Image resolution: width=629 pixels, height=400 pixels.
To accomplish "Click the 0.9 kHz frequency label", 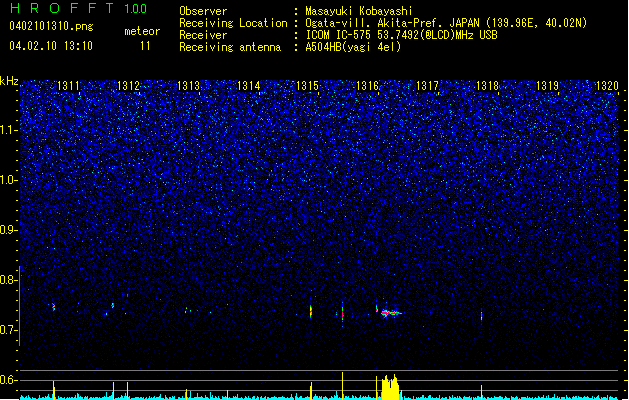I will 8,230.
